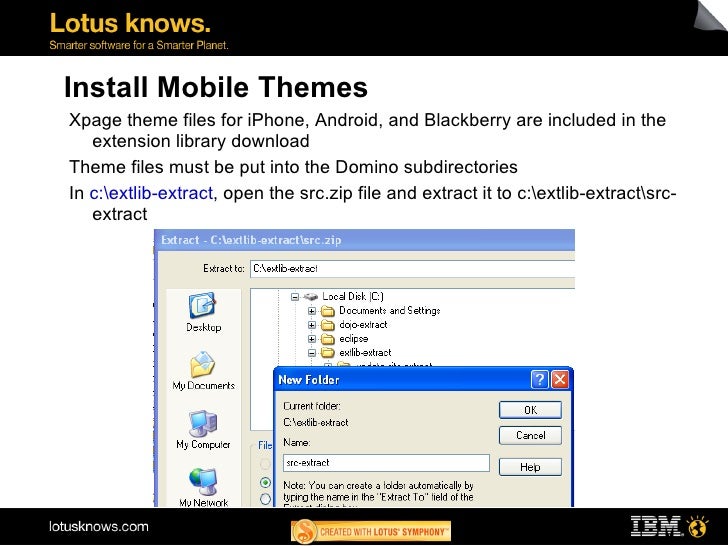The height and width of the screenshot is (546, 728).
Task: Collapse the Local Disk (C:) node
Action: (295, 297)
